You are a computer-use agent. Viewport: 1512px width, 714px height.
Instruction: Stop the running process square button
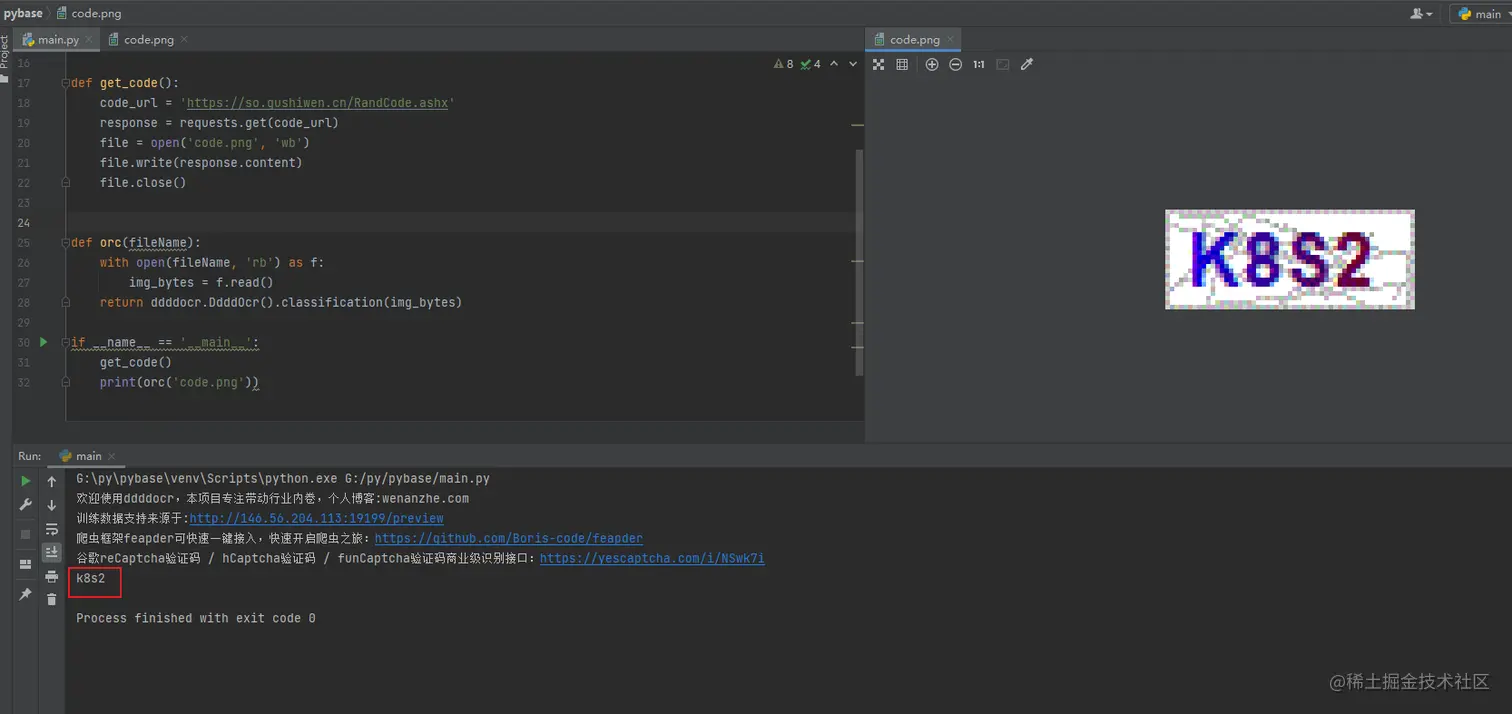26,534
